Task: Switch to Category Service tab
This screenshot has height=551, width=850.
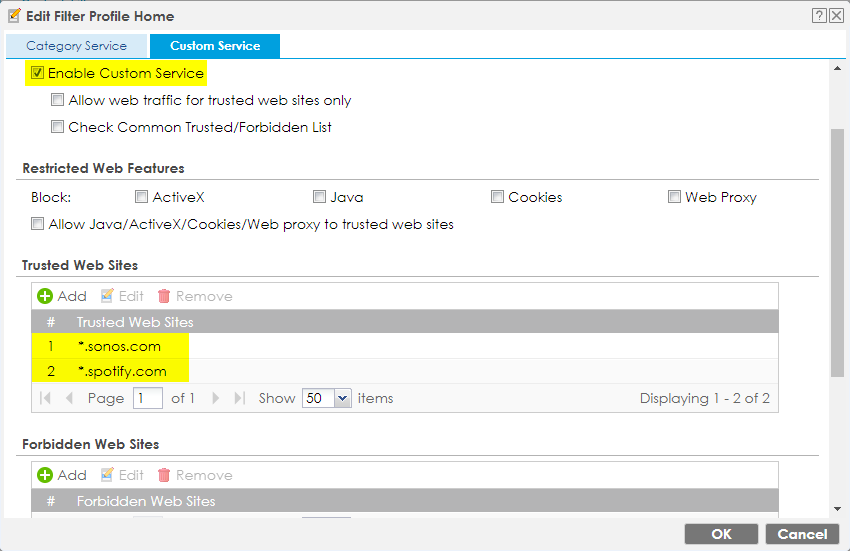Action: (x=76, y=46)
